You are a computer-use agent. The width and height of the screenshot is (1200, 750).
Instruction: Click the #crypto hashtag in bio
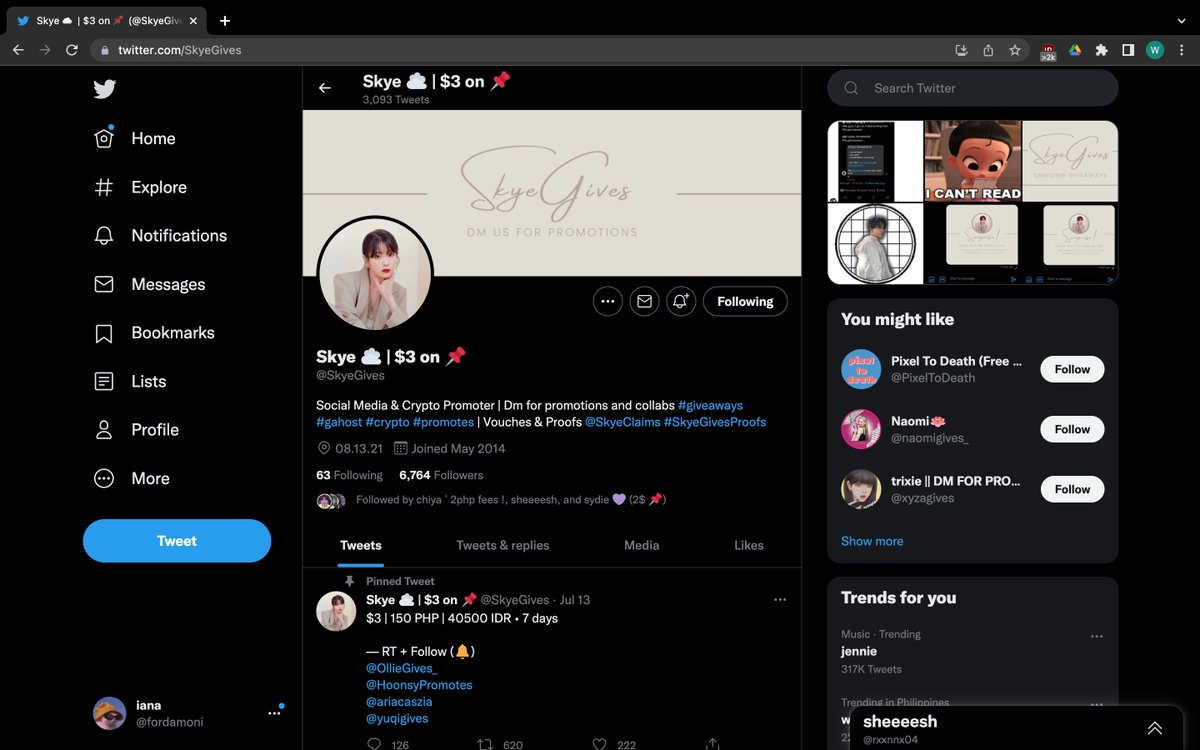point(386,422)
